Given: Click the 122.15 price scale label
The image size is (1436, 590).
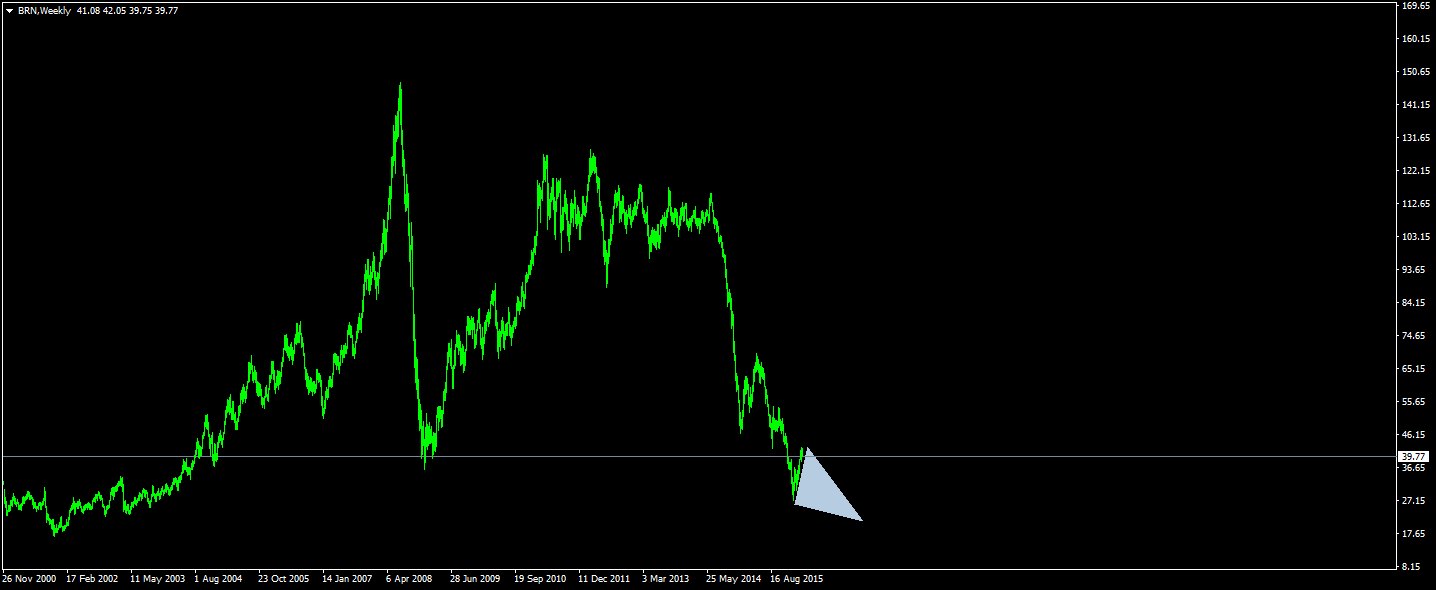Looking at the screenshot, I should [x=1415, y=171].
